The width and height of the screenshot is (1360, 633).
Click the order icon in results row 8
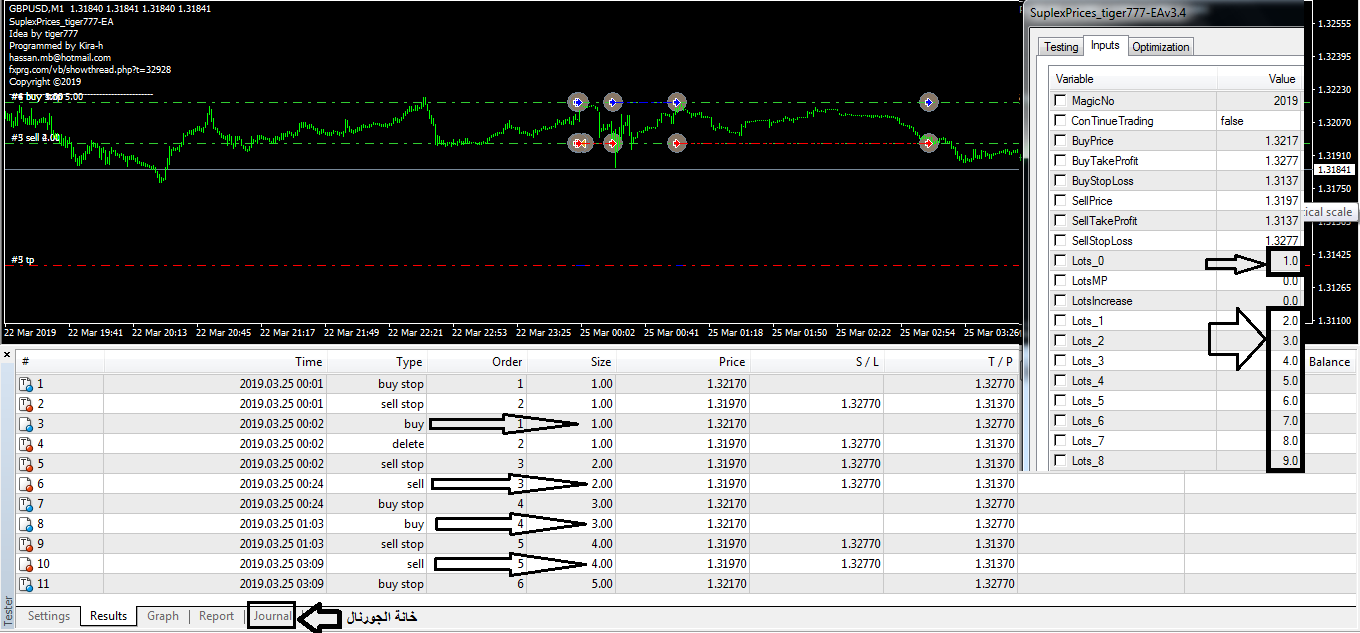click(x=26, y=524)
